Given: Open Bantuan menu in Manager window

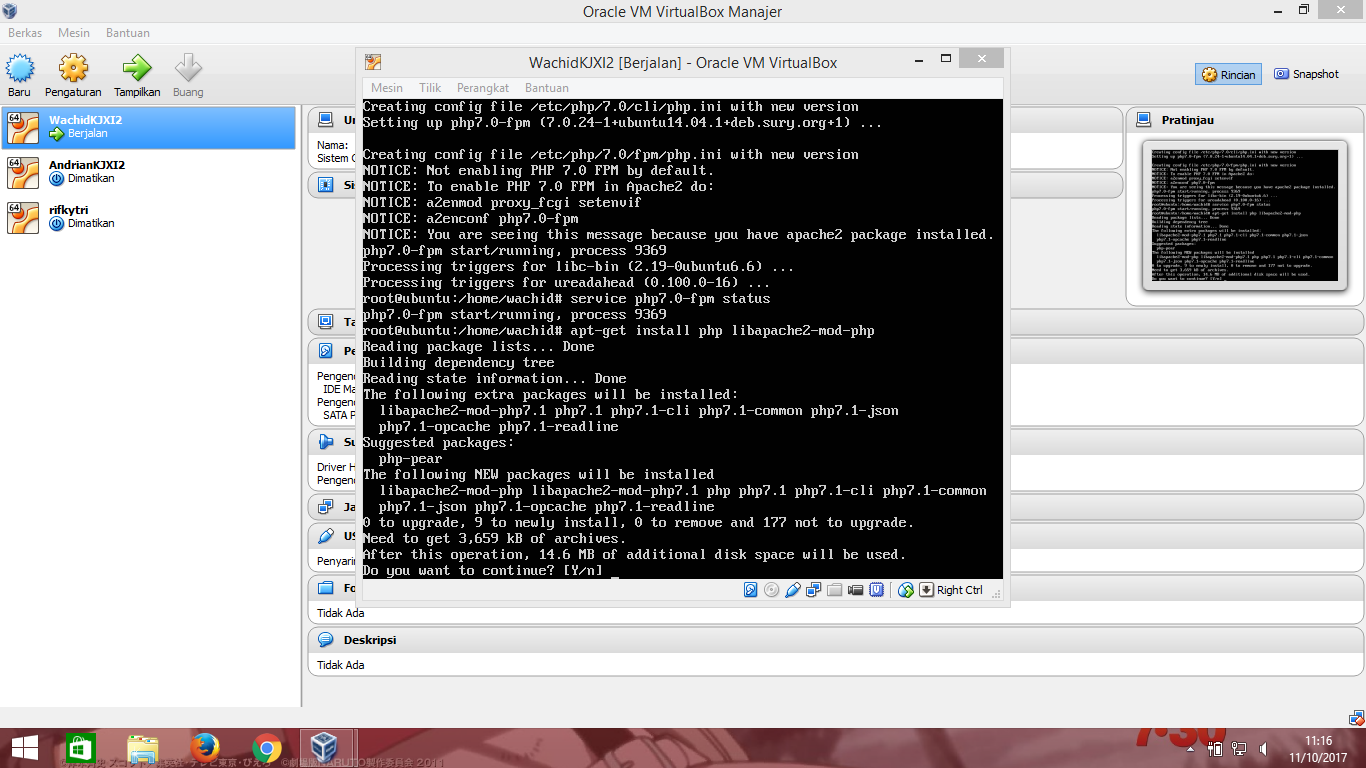Looking at the screenshot, I should pos(128,33).
